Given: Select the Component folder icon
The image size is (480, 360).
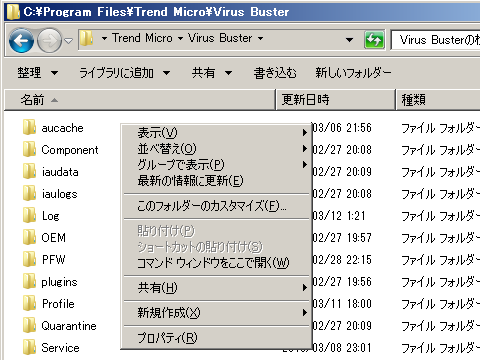Looking at the screenshot, I should click(x=29, y=149).
